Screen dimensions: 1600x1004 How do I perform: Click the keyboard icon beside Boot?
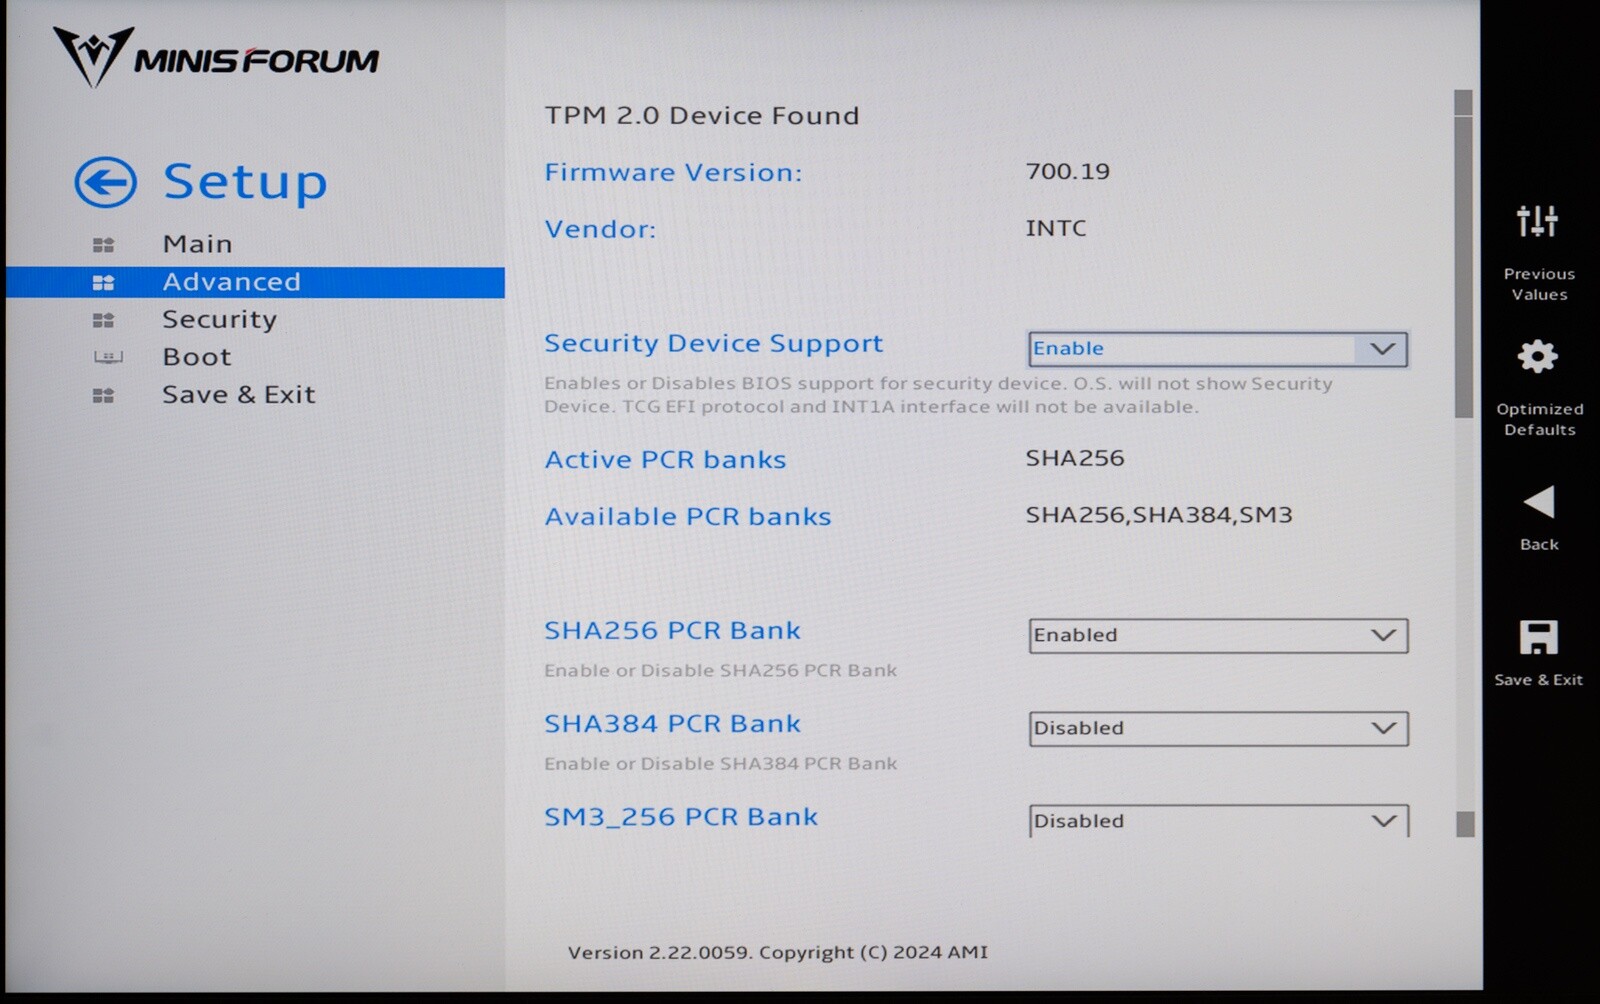click(107, 357)
